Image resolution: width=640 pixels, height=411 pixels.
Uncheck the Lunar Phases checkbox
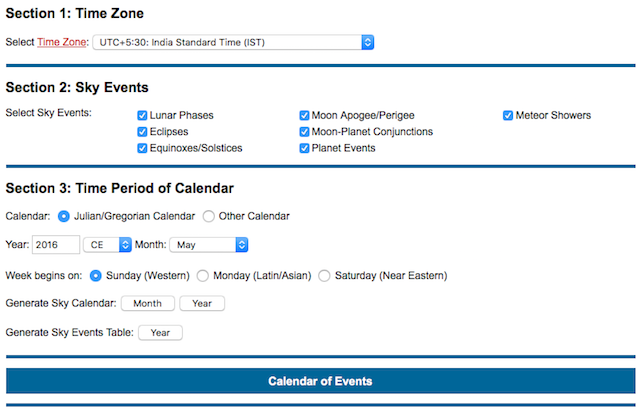point(142,116)
